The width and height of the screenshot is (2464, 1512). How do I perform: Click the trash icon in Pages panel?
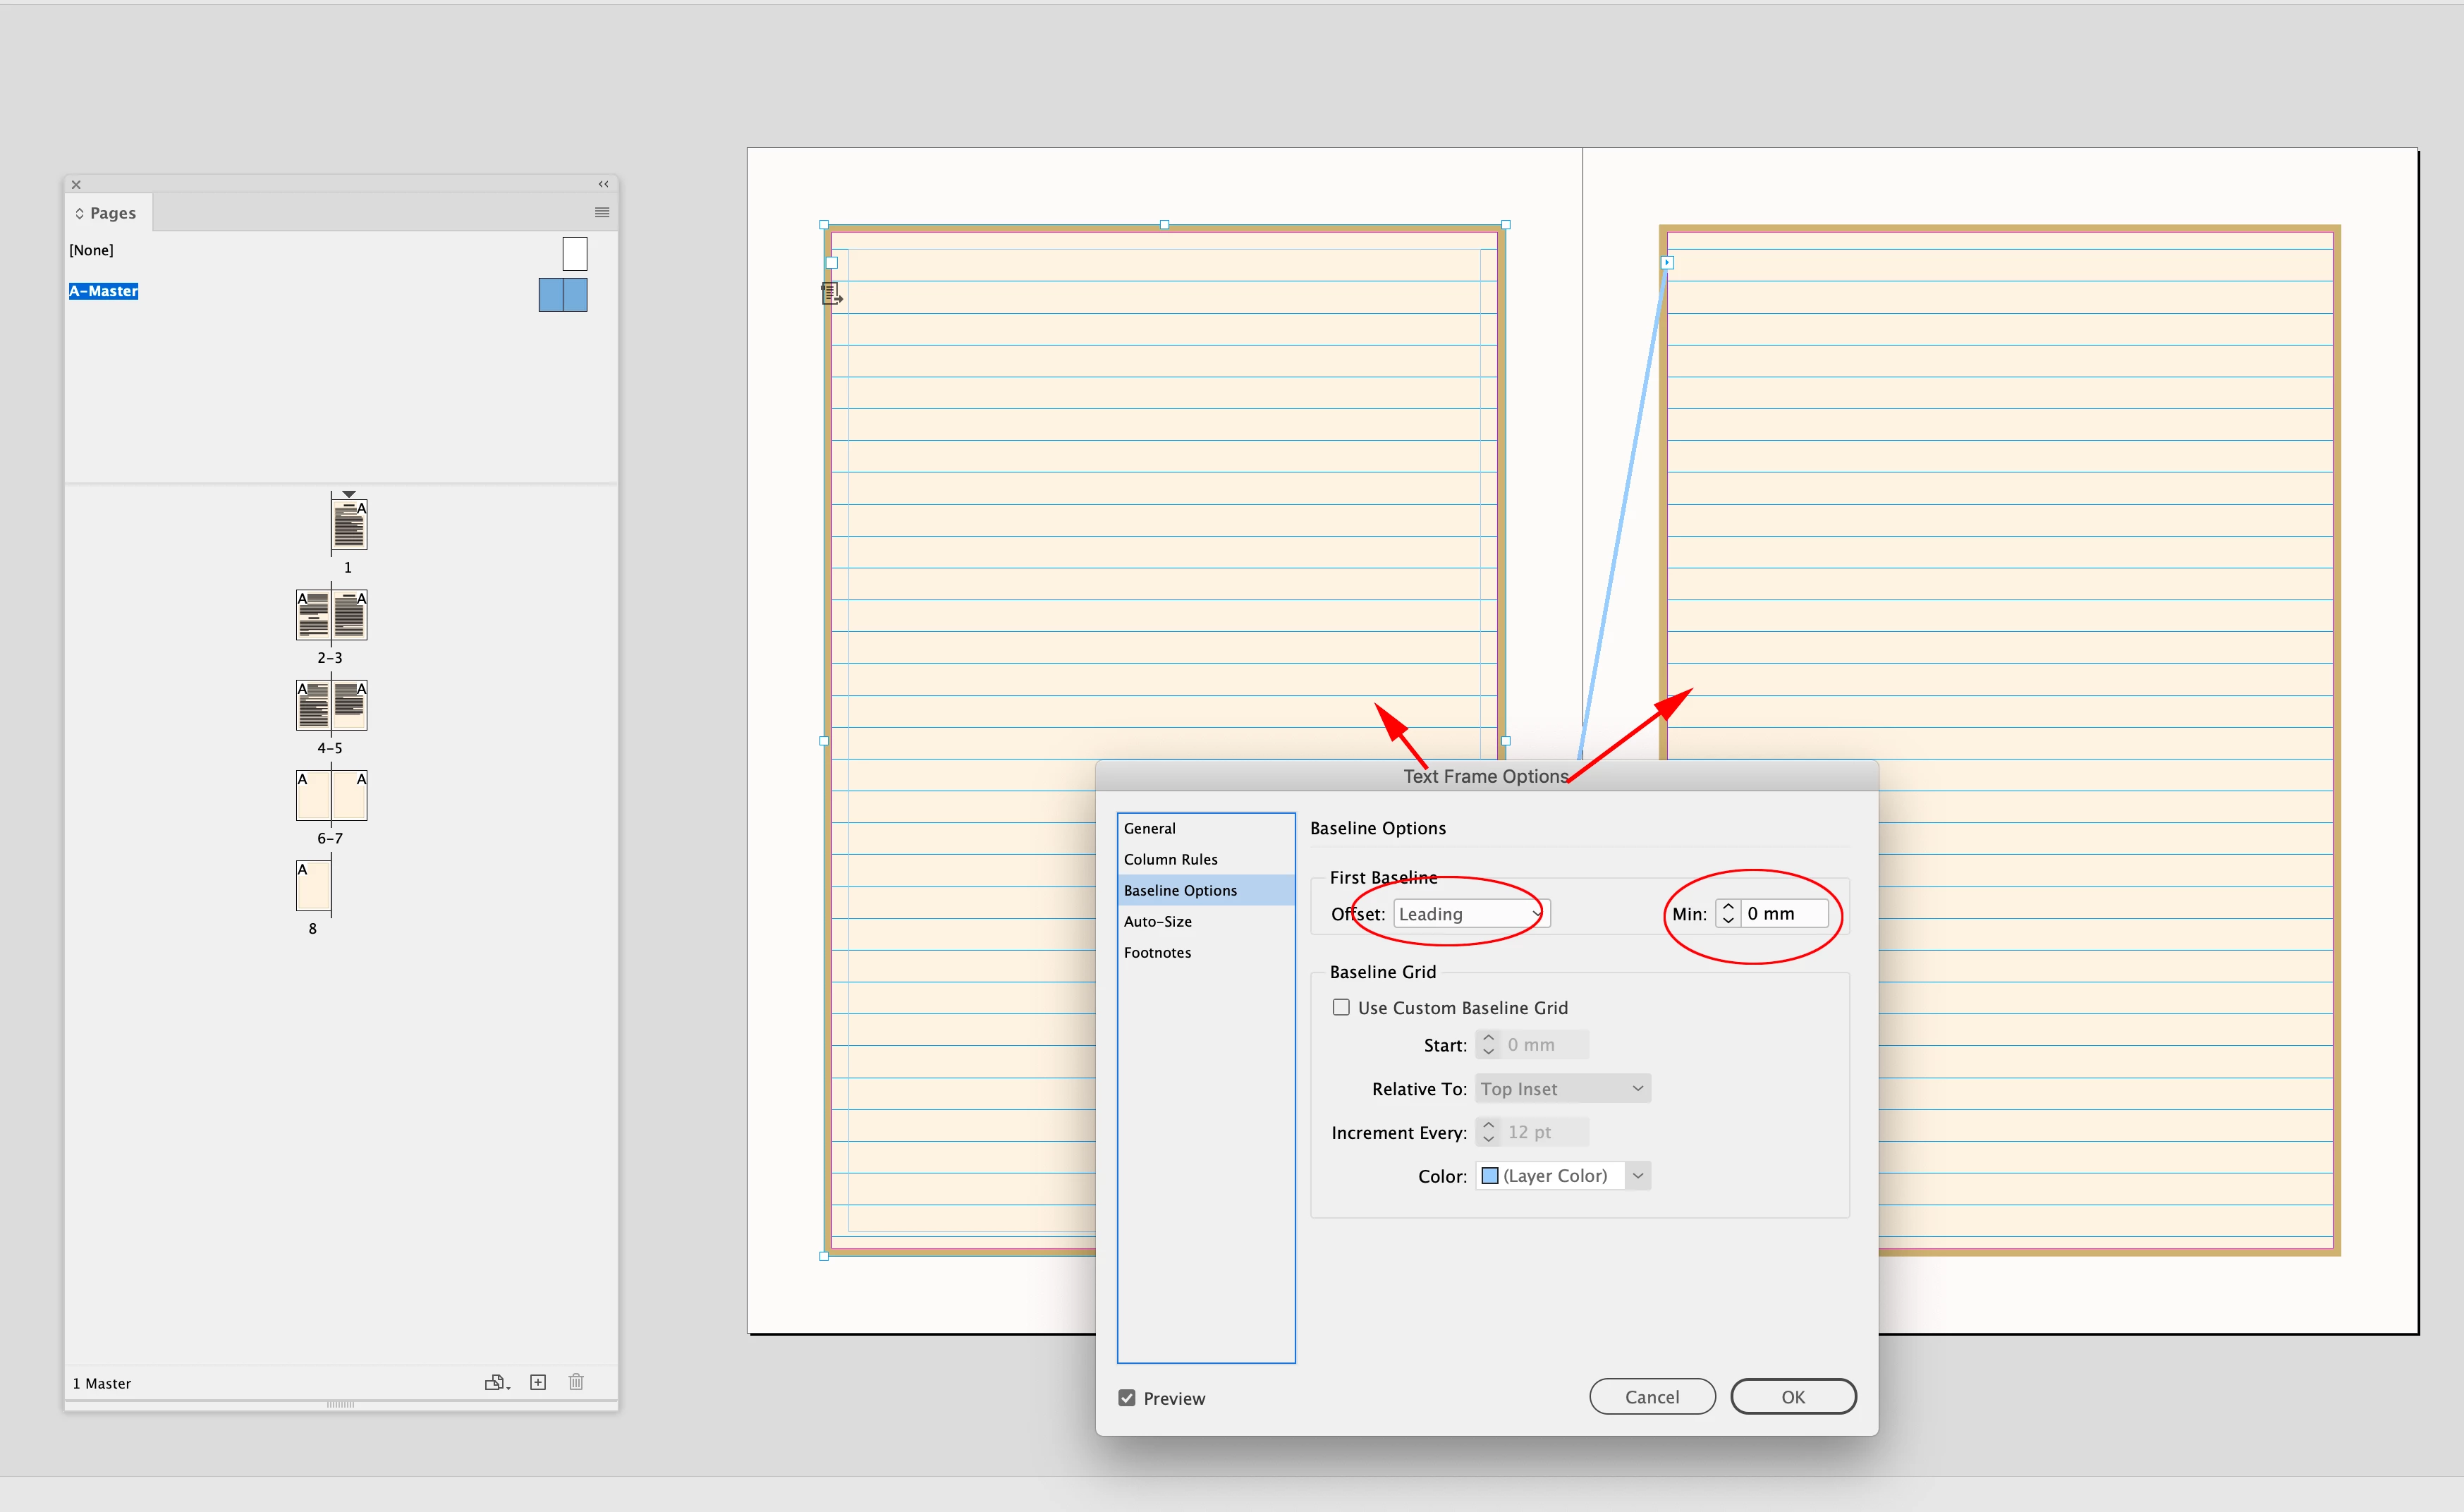576,1382
